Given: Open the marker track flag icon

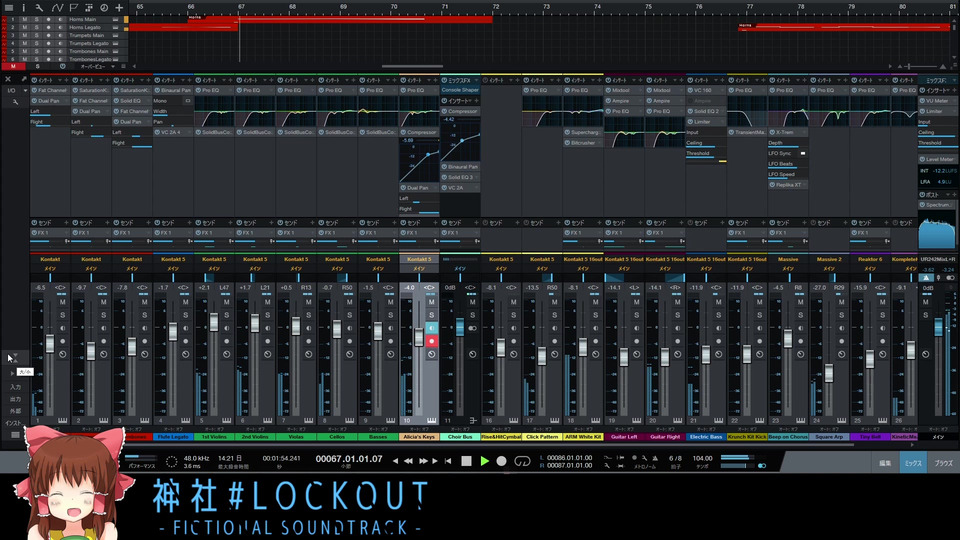Looking at the screenshot, I should (73, 7).
